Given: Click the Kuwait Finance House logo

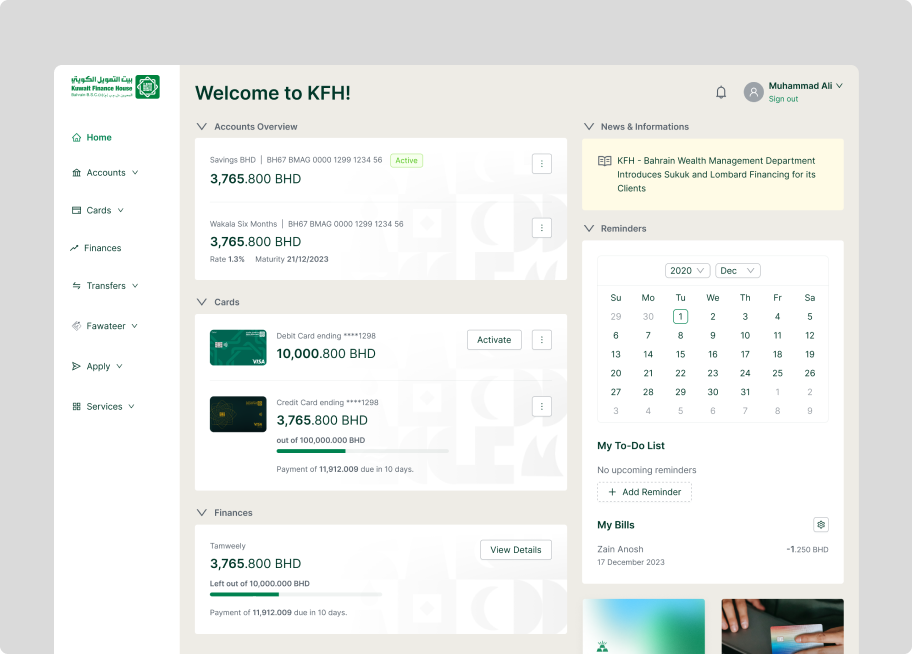Looking at the screenshot, I should 115,87.
